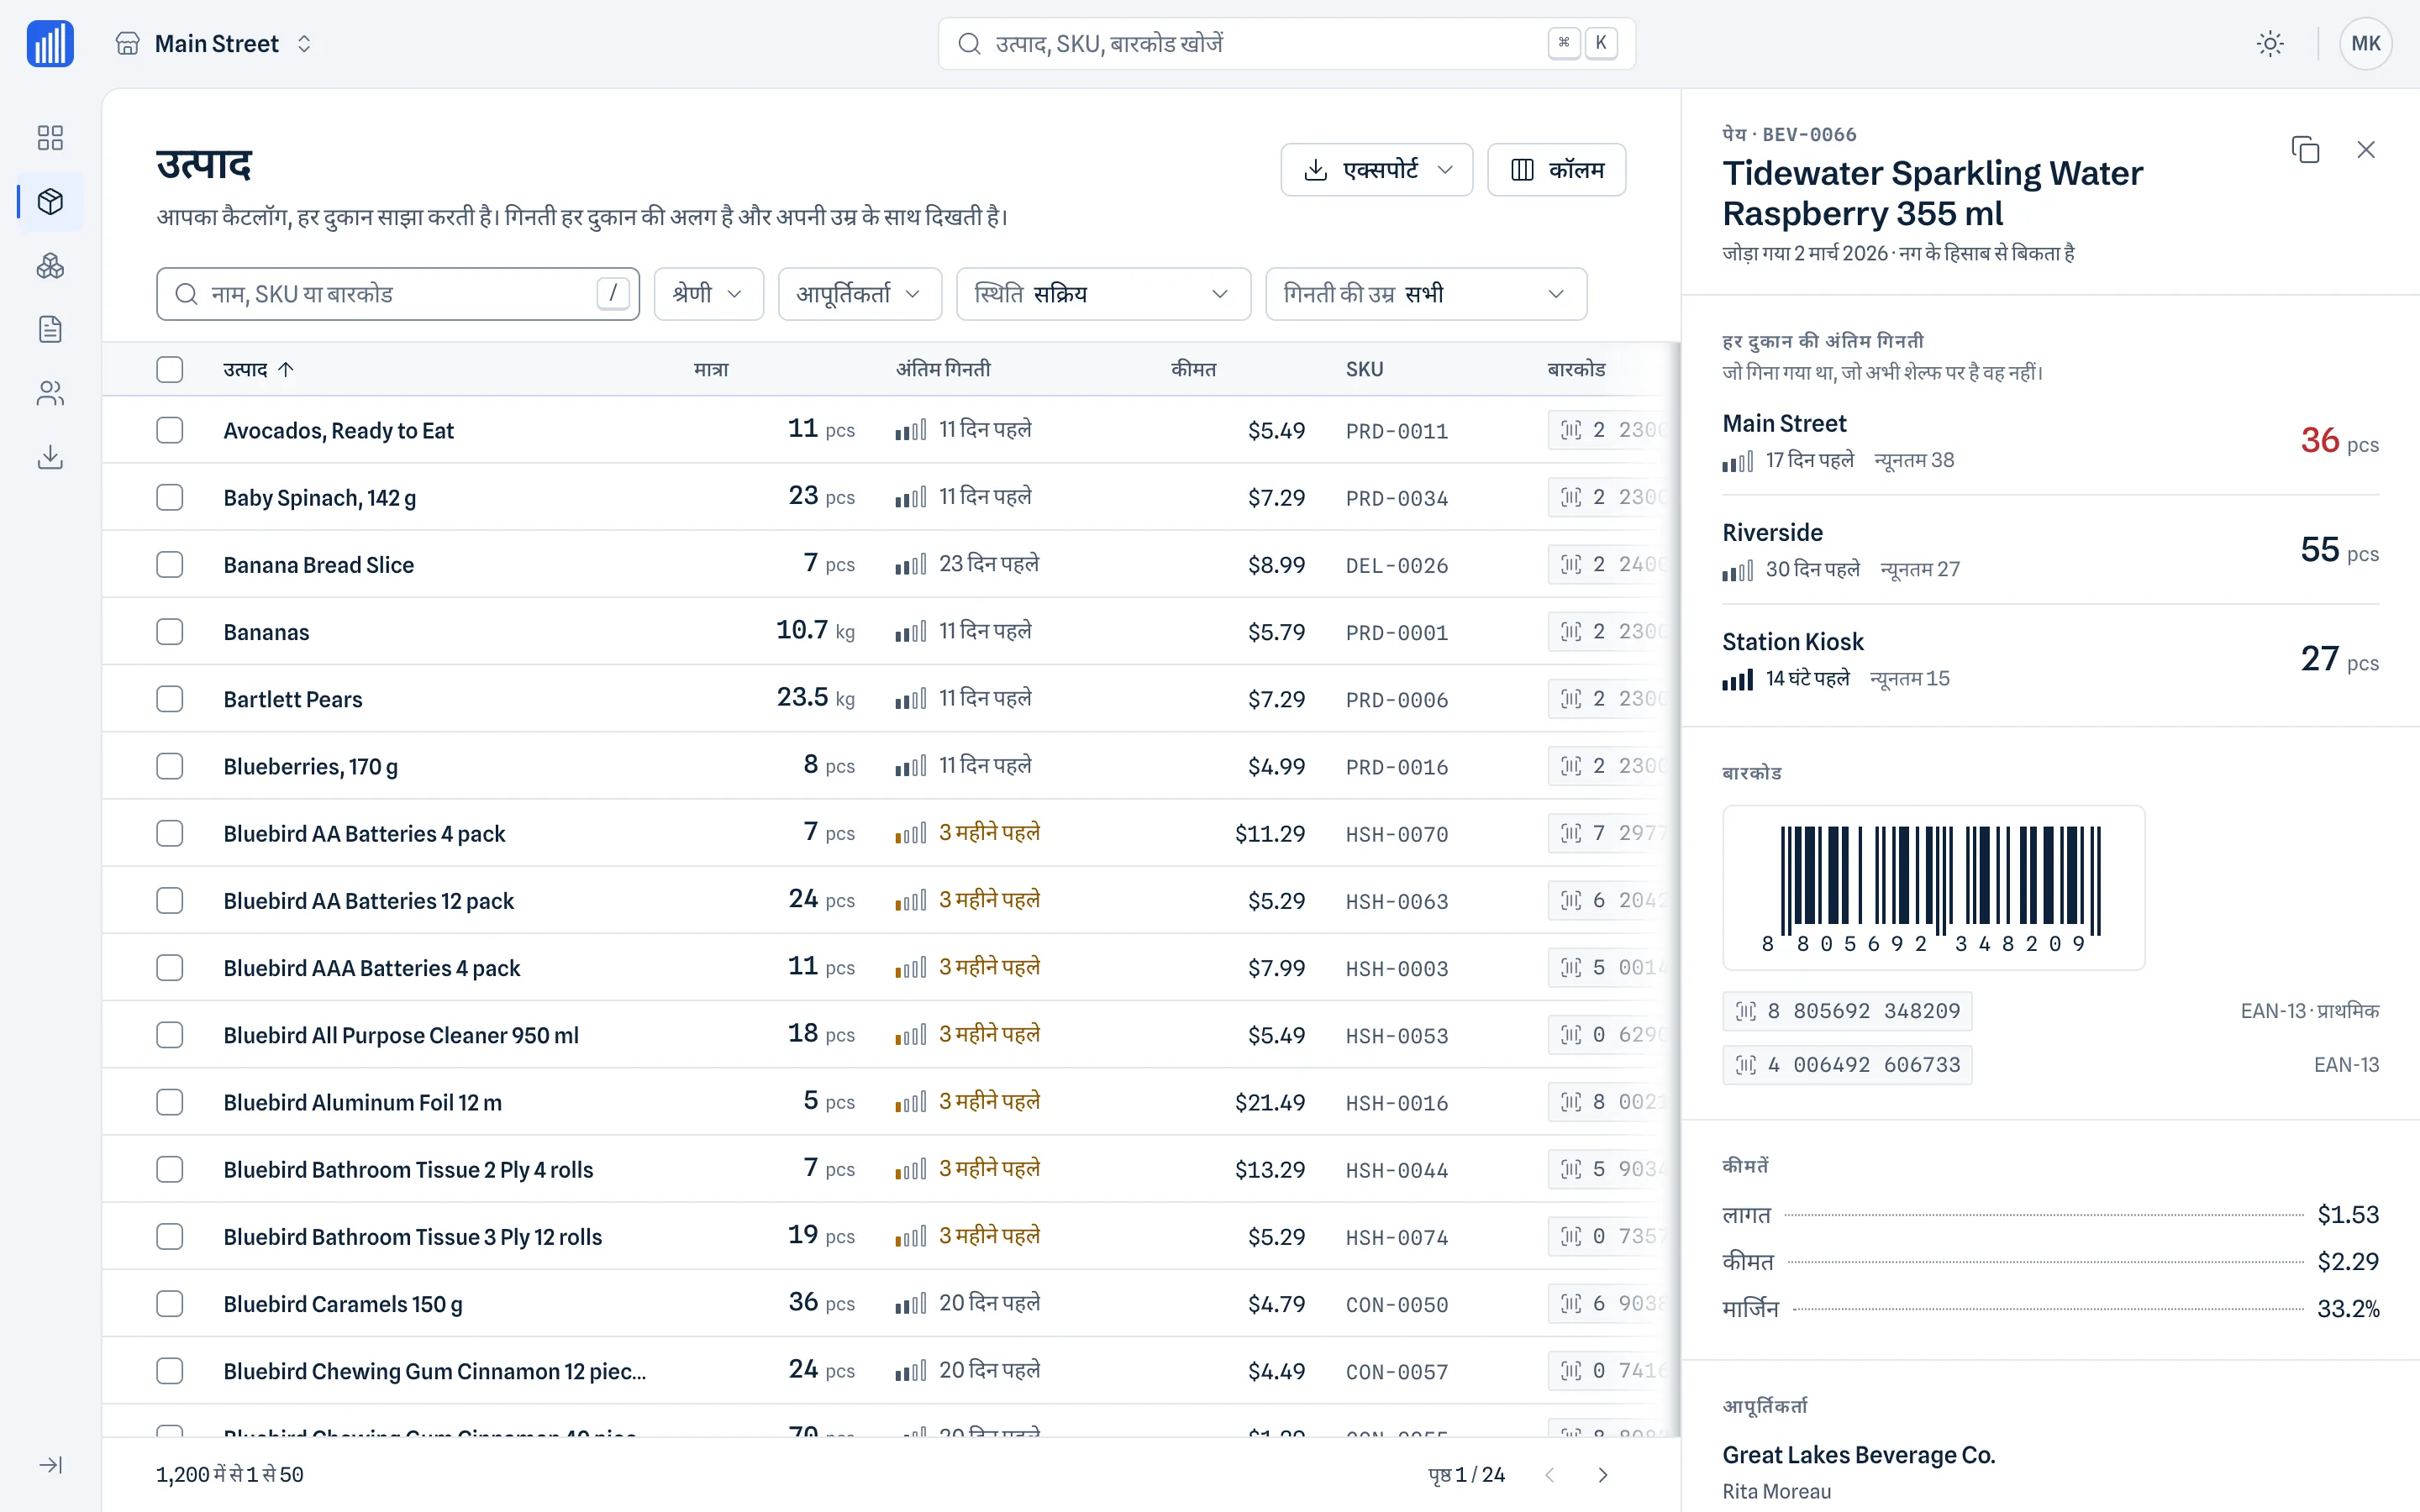Image resolution: width=2420 pixels, height=1512 pixels.
Task: Open Great Lakes Beverage Co. supplier
Action: coord(1858,1455)
